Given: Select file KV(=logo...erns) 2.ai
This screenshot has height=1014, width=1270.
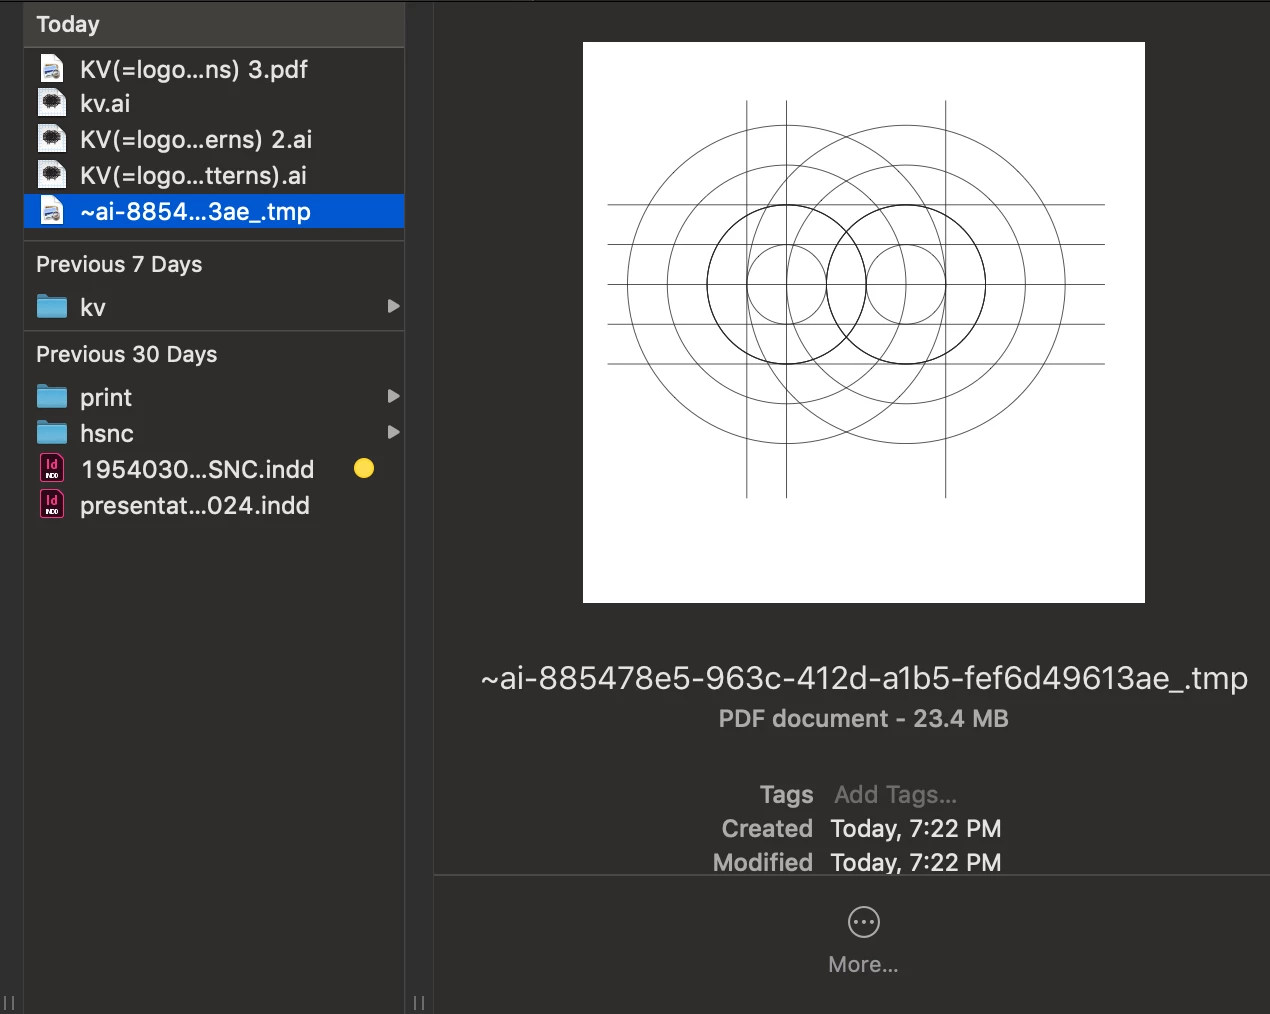Looking at the screenshot, I should click(196, 139).
